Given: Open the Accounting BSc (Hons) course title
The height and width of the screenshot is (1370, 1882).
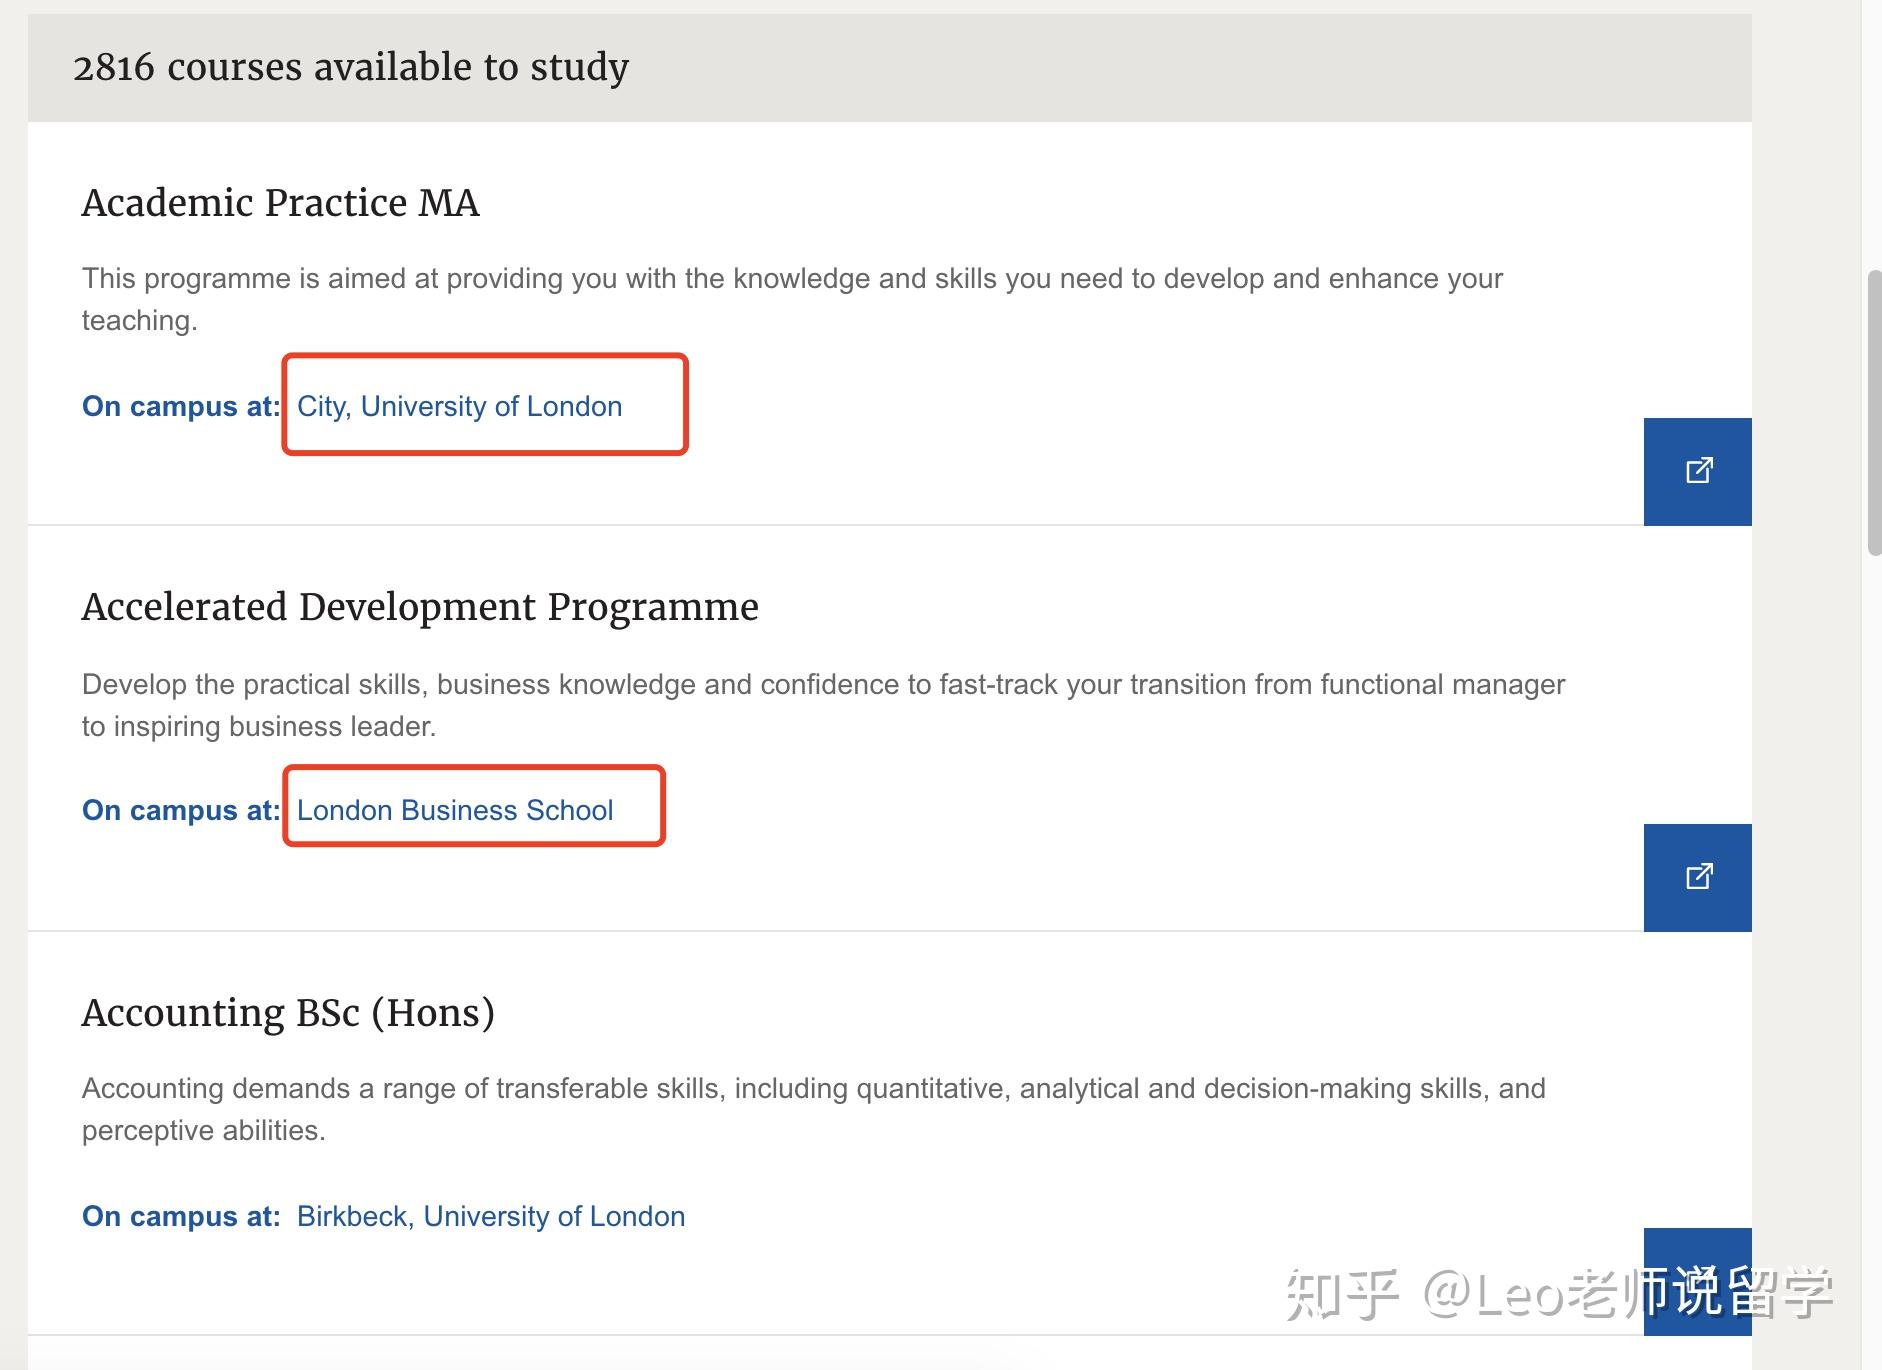Looking at the screenshot, I should [288, 1013].
